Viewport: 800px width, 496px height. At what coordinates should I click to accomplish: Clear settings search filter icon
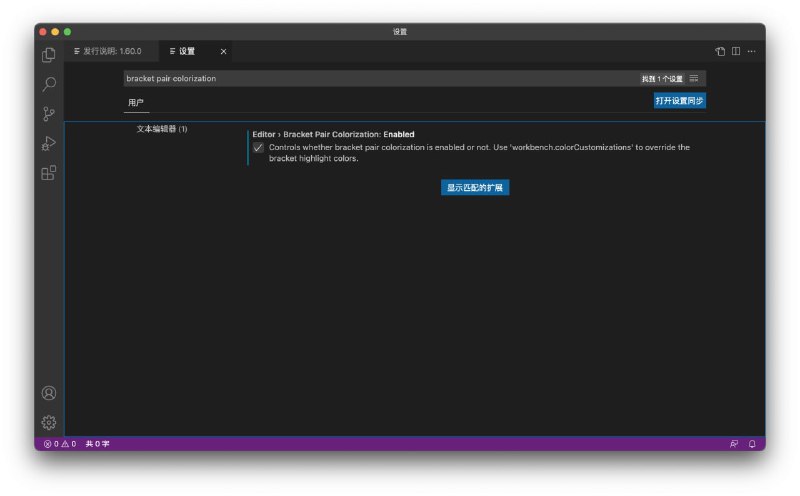pyautogui.click(x=694, y=79)
